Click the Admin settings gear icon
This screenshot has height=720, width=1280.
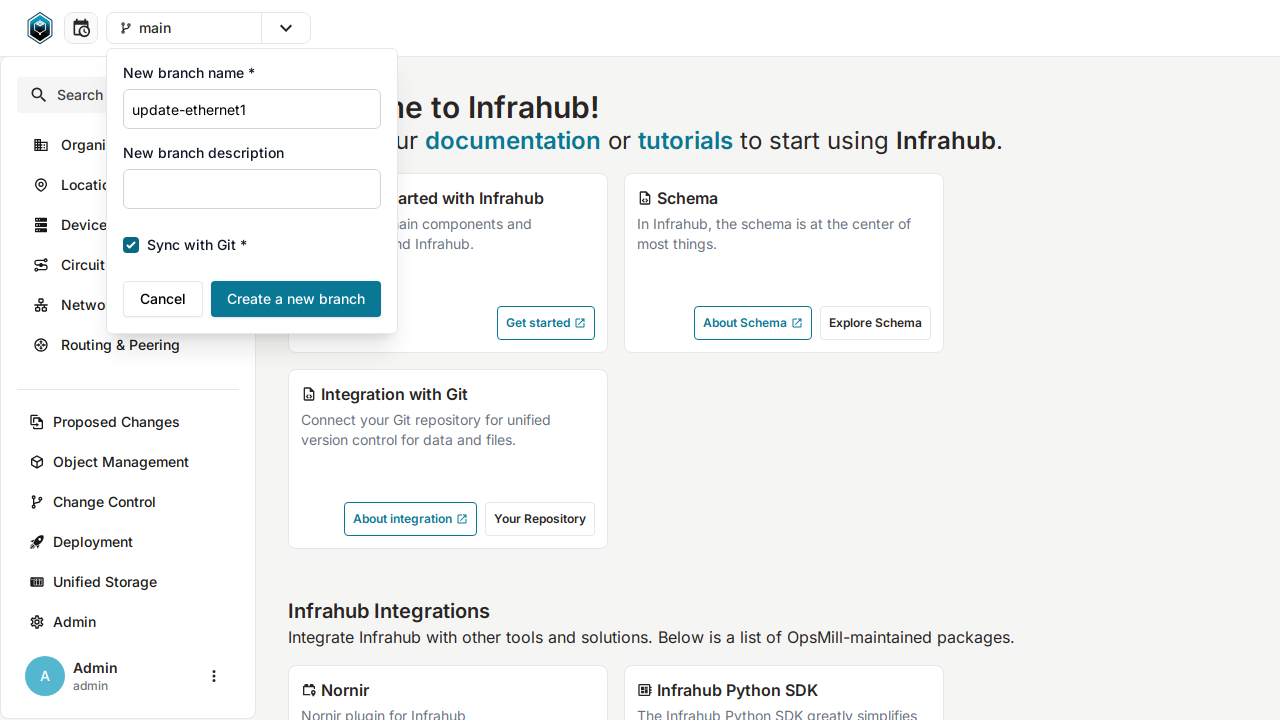point(37,621)
